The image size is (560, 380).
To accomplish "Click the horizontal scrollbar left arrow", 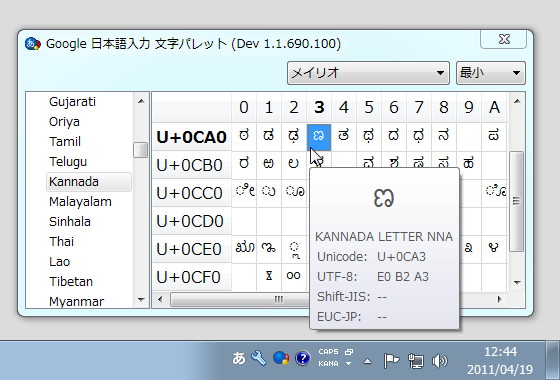I will click(x=160, y=299).
